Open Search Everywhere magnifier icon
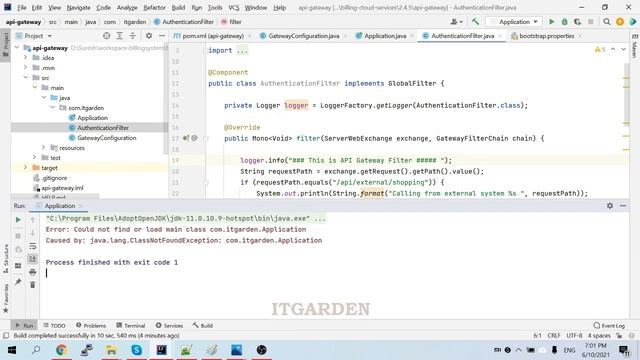Viewport: 640px width, 360px height. pyautogui.click(x=607, y=22)
